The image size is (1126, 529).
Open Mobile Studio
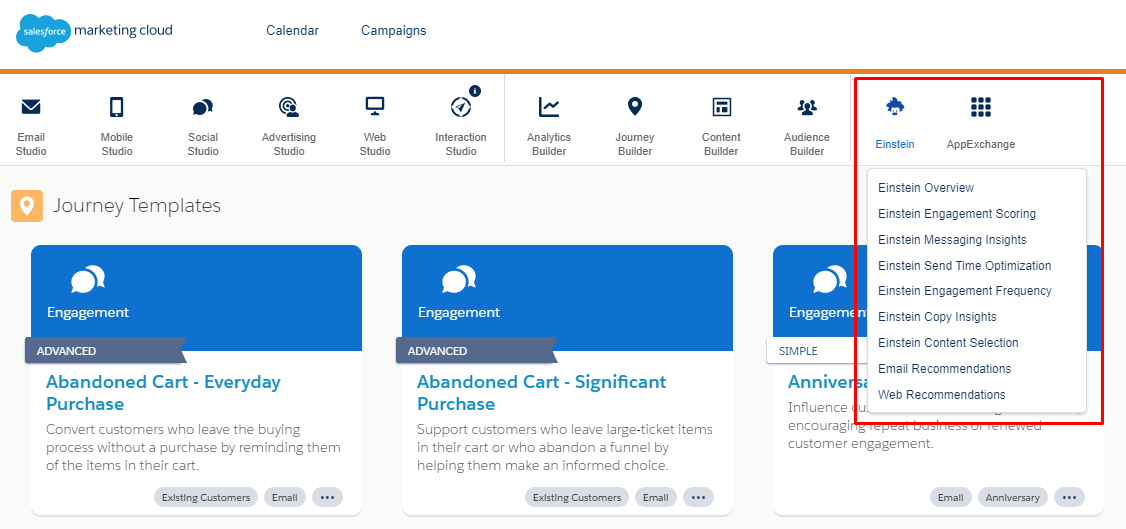click(116, 126)
